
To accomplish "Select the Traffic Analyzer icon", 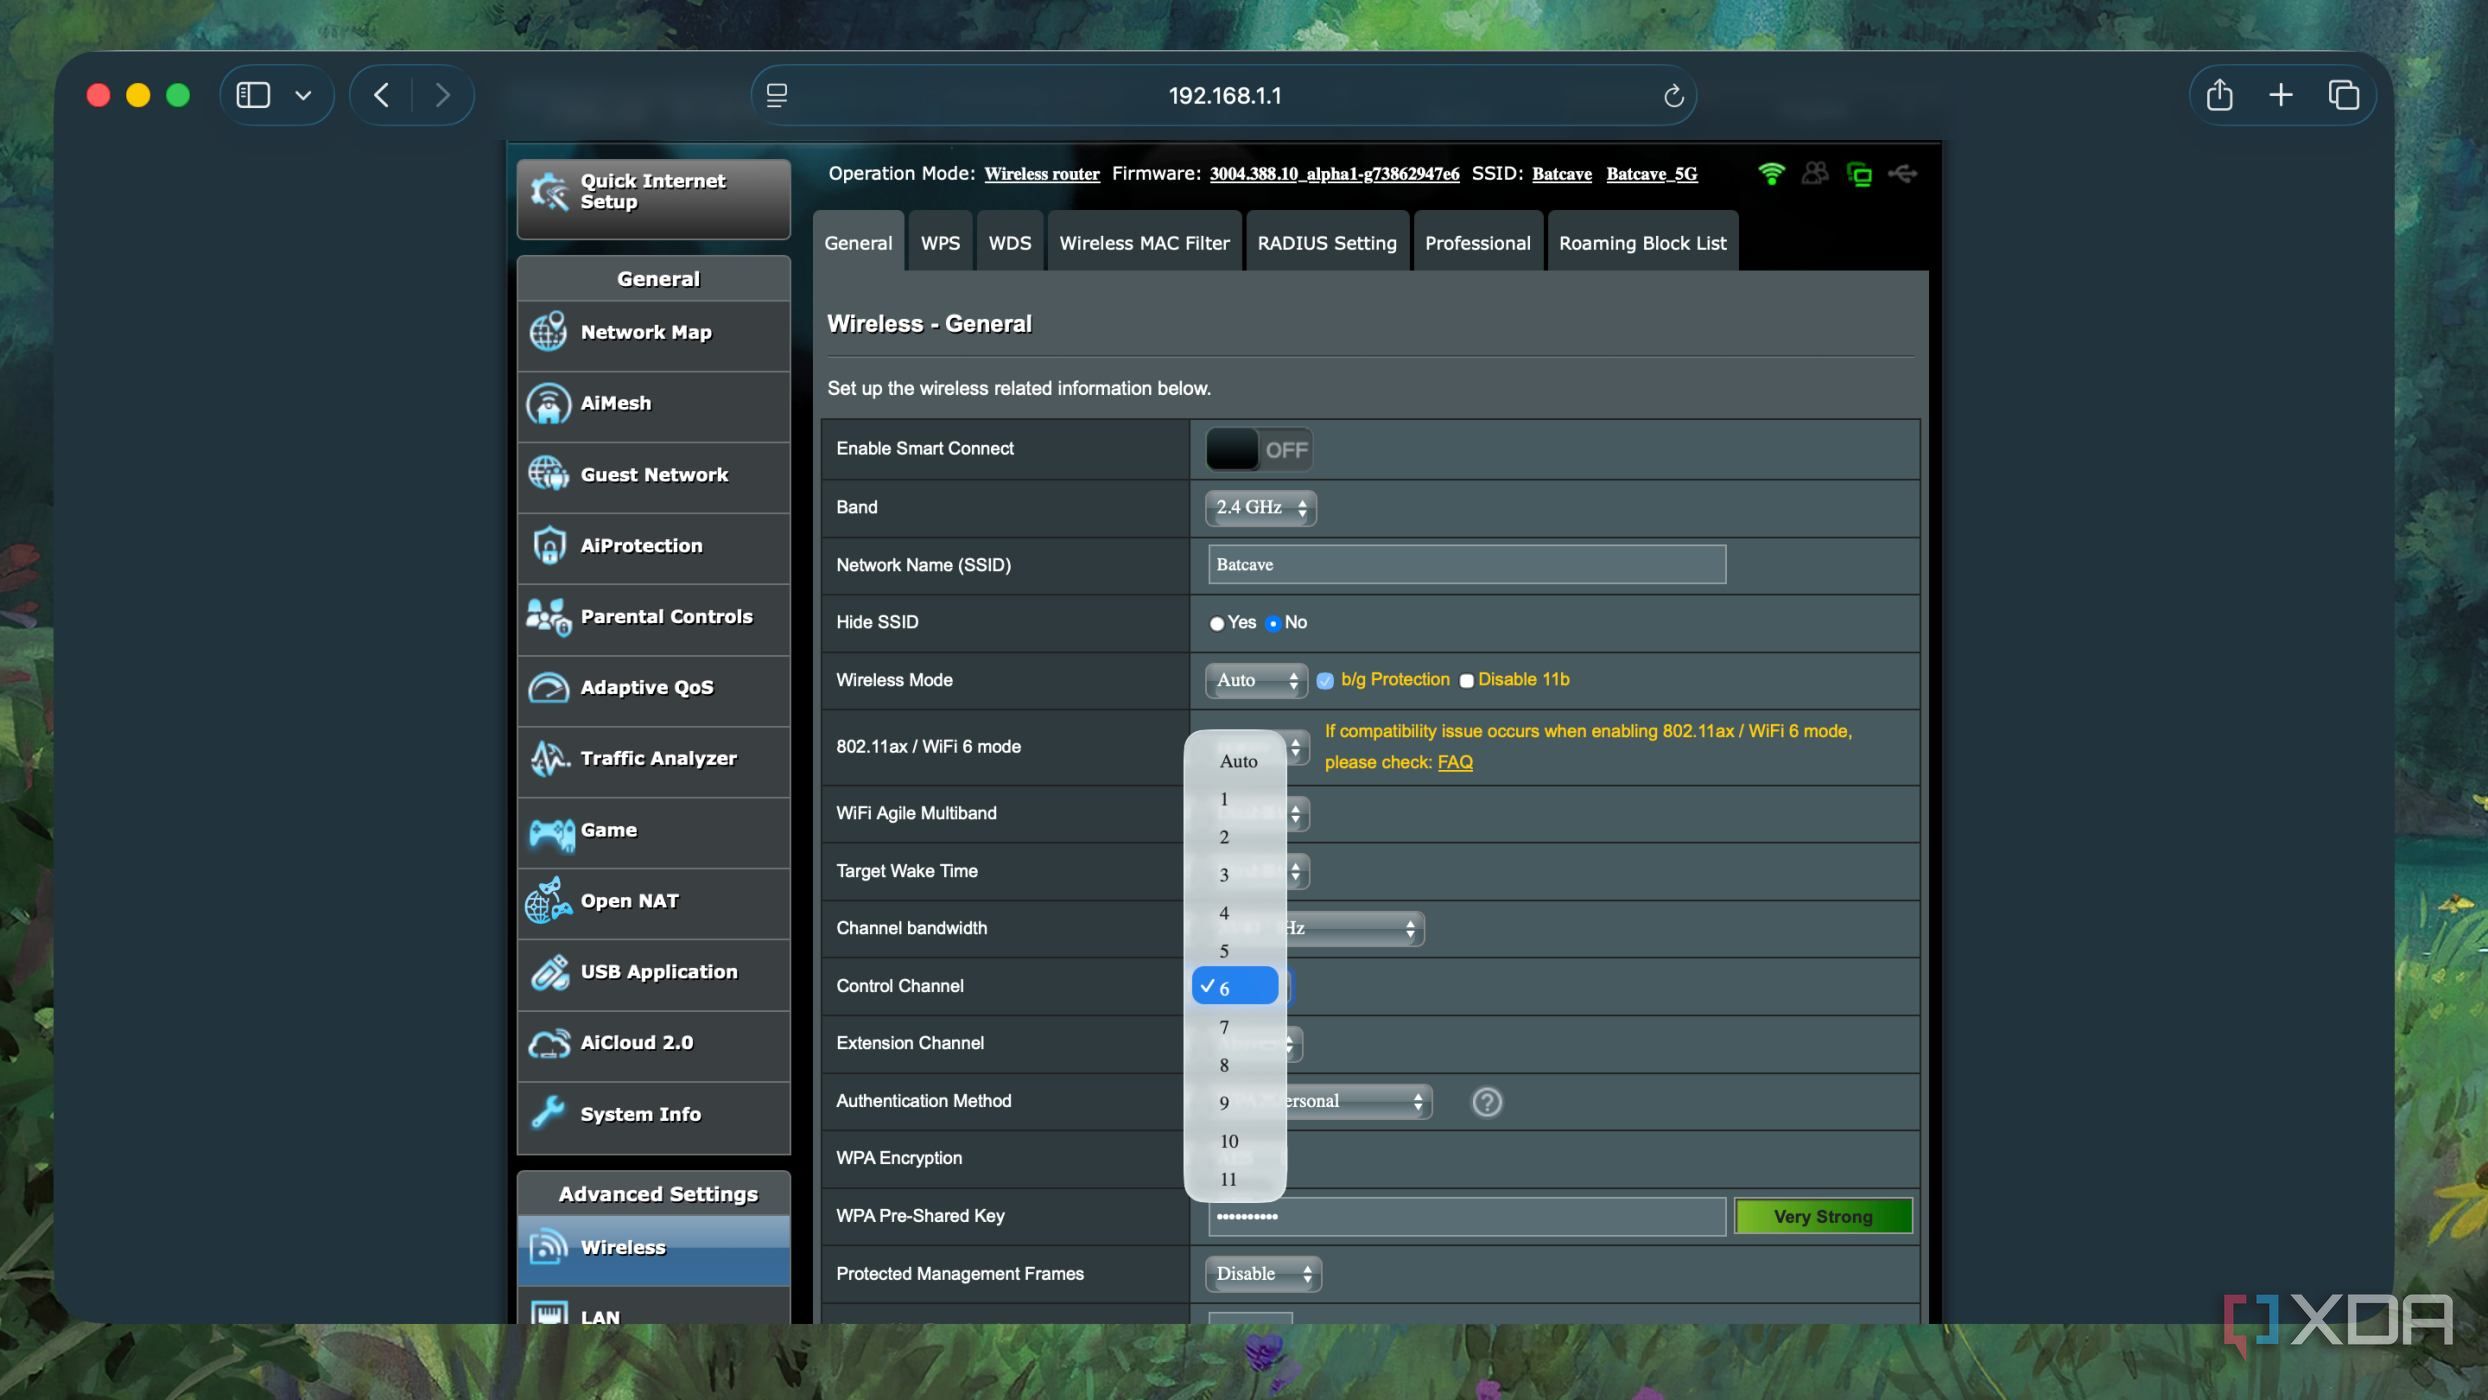I will (548, 758).
